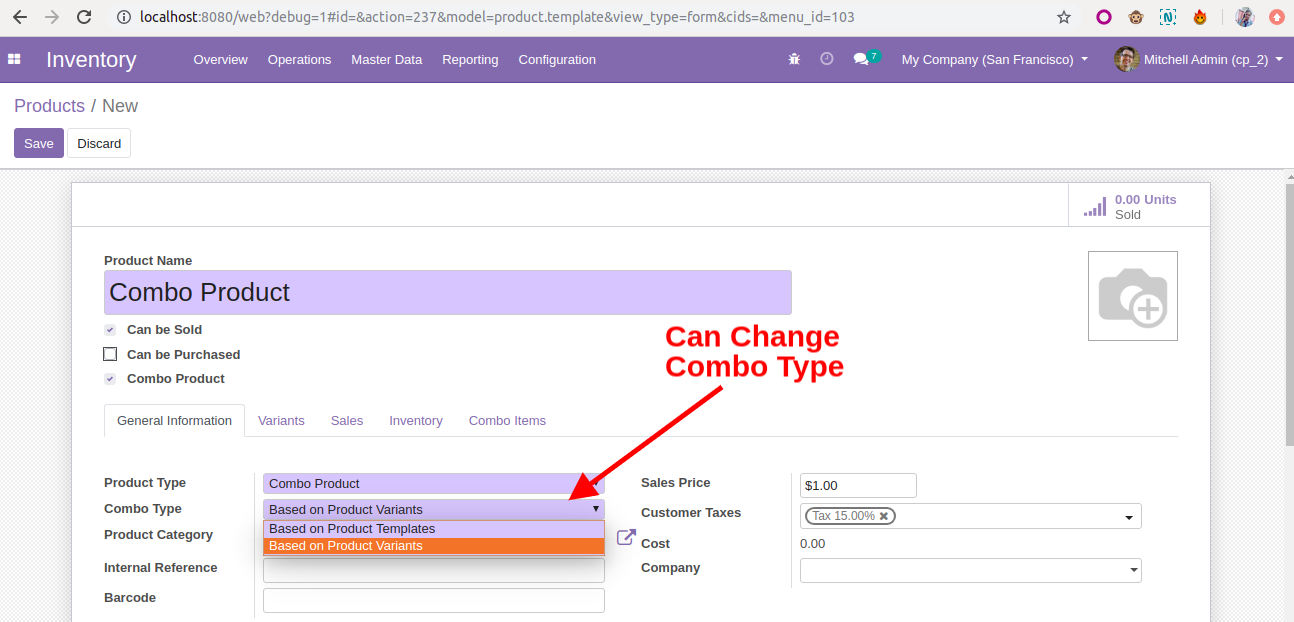Bookmark this page with the star icon
The height and width of the screenshot is (622, 1294).
click(x=1063, y=17)
